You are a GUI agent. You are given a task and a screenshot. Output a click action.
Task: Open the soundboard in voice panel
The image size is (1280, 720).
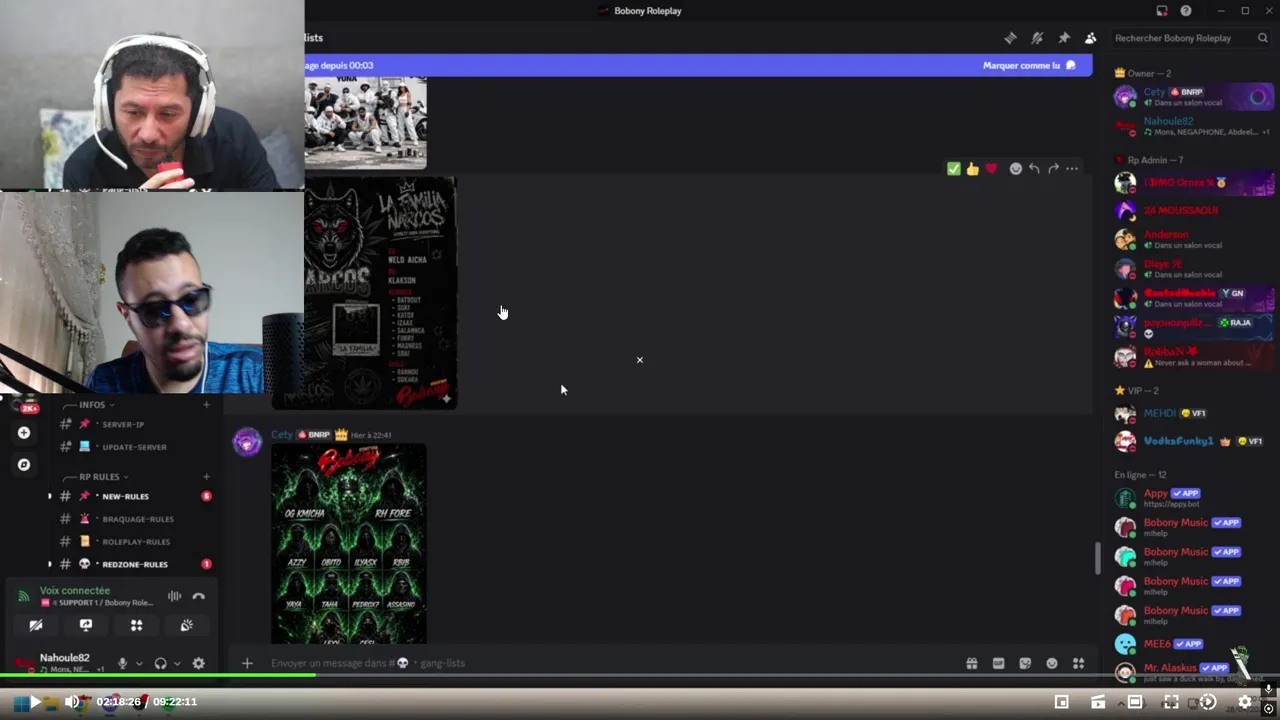click(x=186, y=625)
